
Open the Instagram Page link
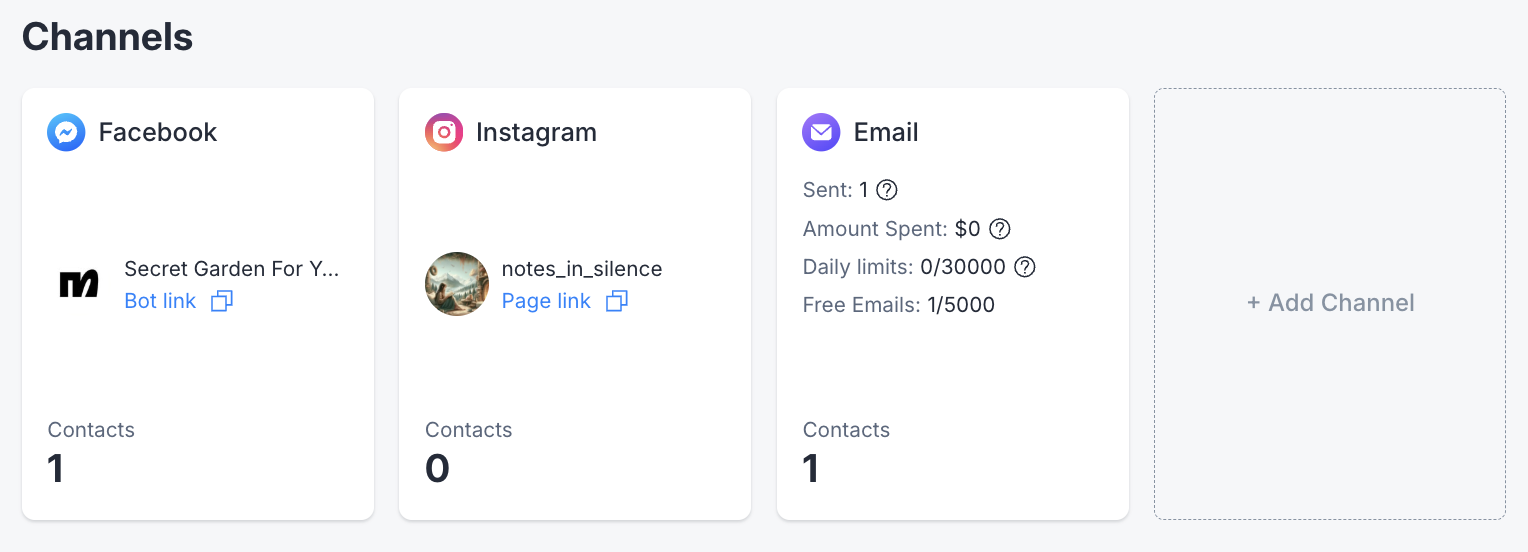click(x=546, y=301)
